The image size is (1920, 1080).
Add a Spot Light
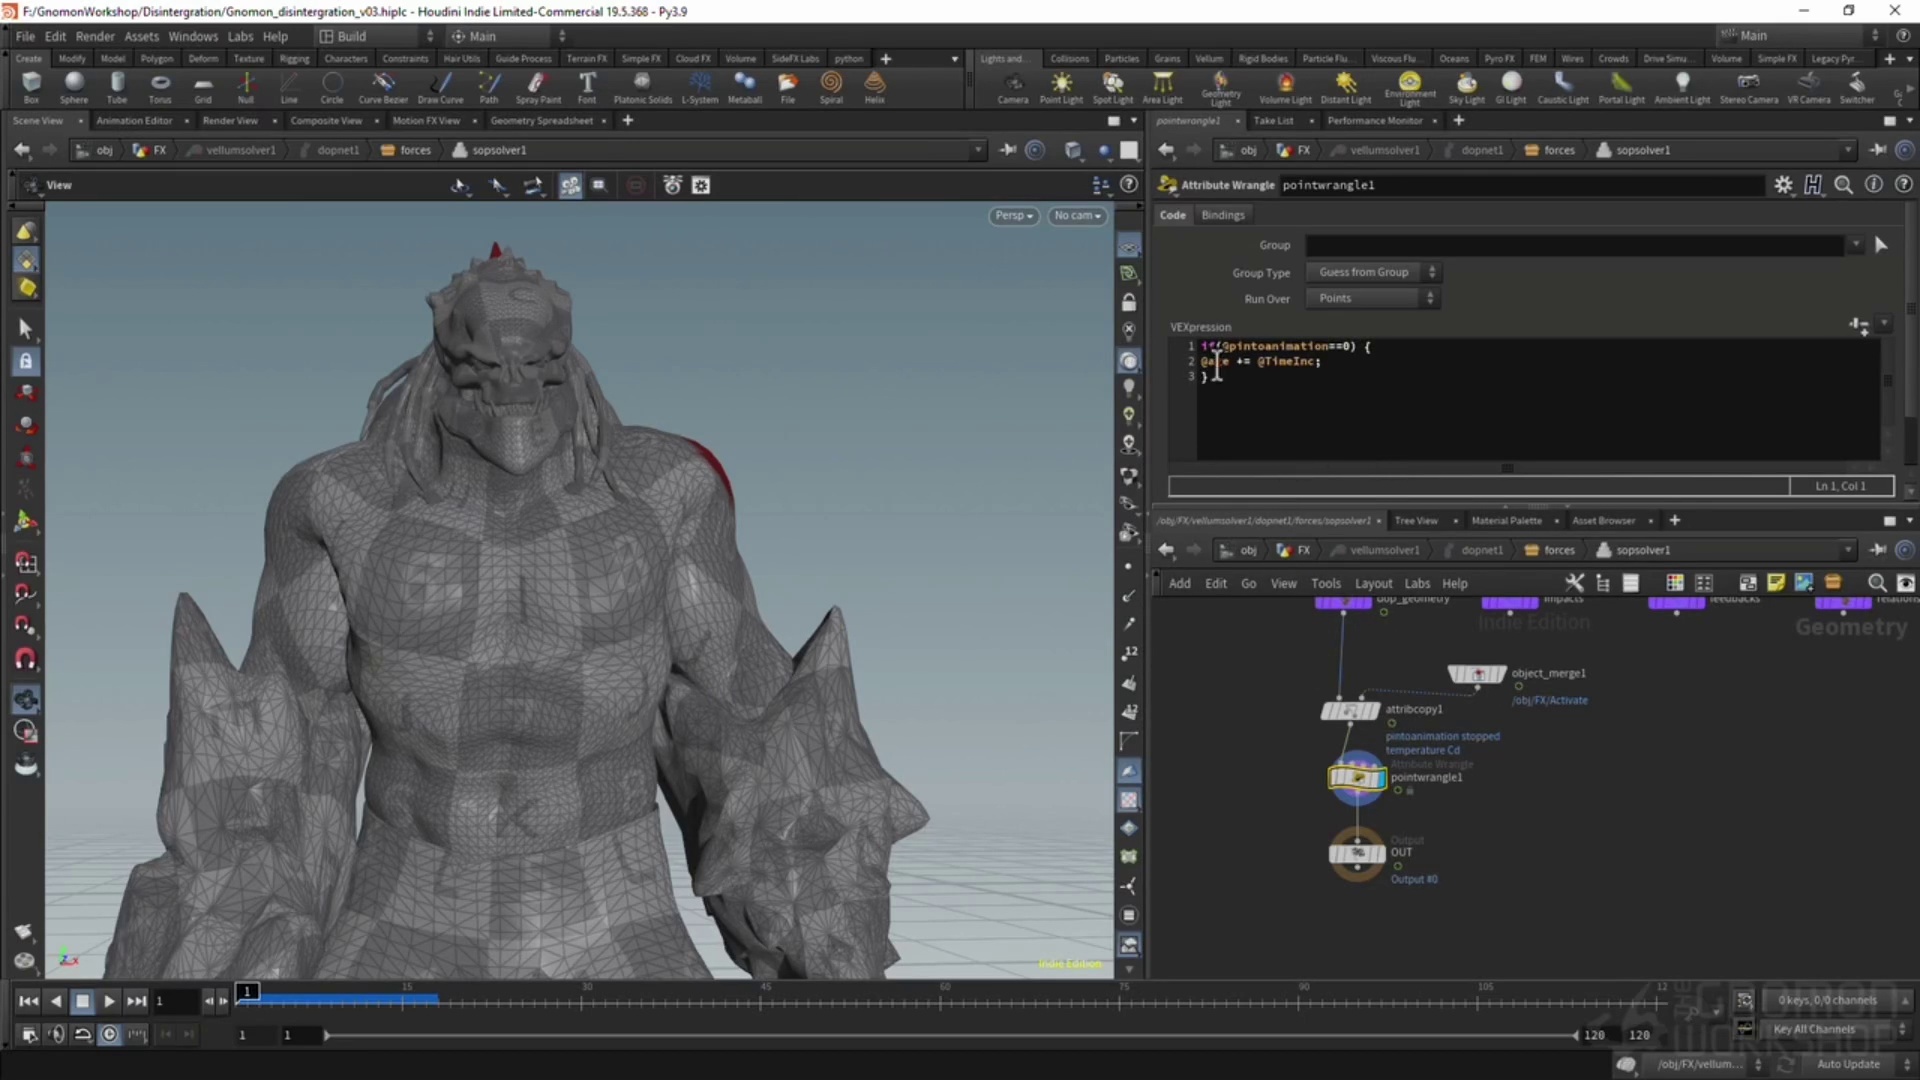click(1112, 88)
